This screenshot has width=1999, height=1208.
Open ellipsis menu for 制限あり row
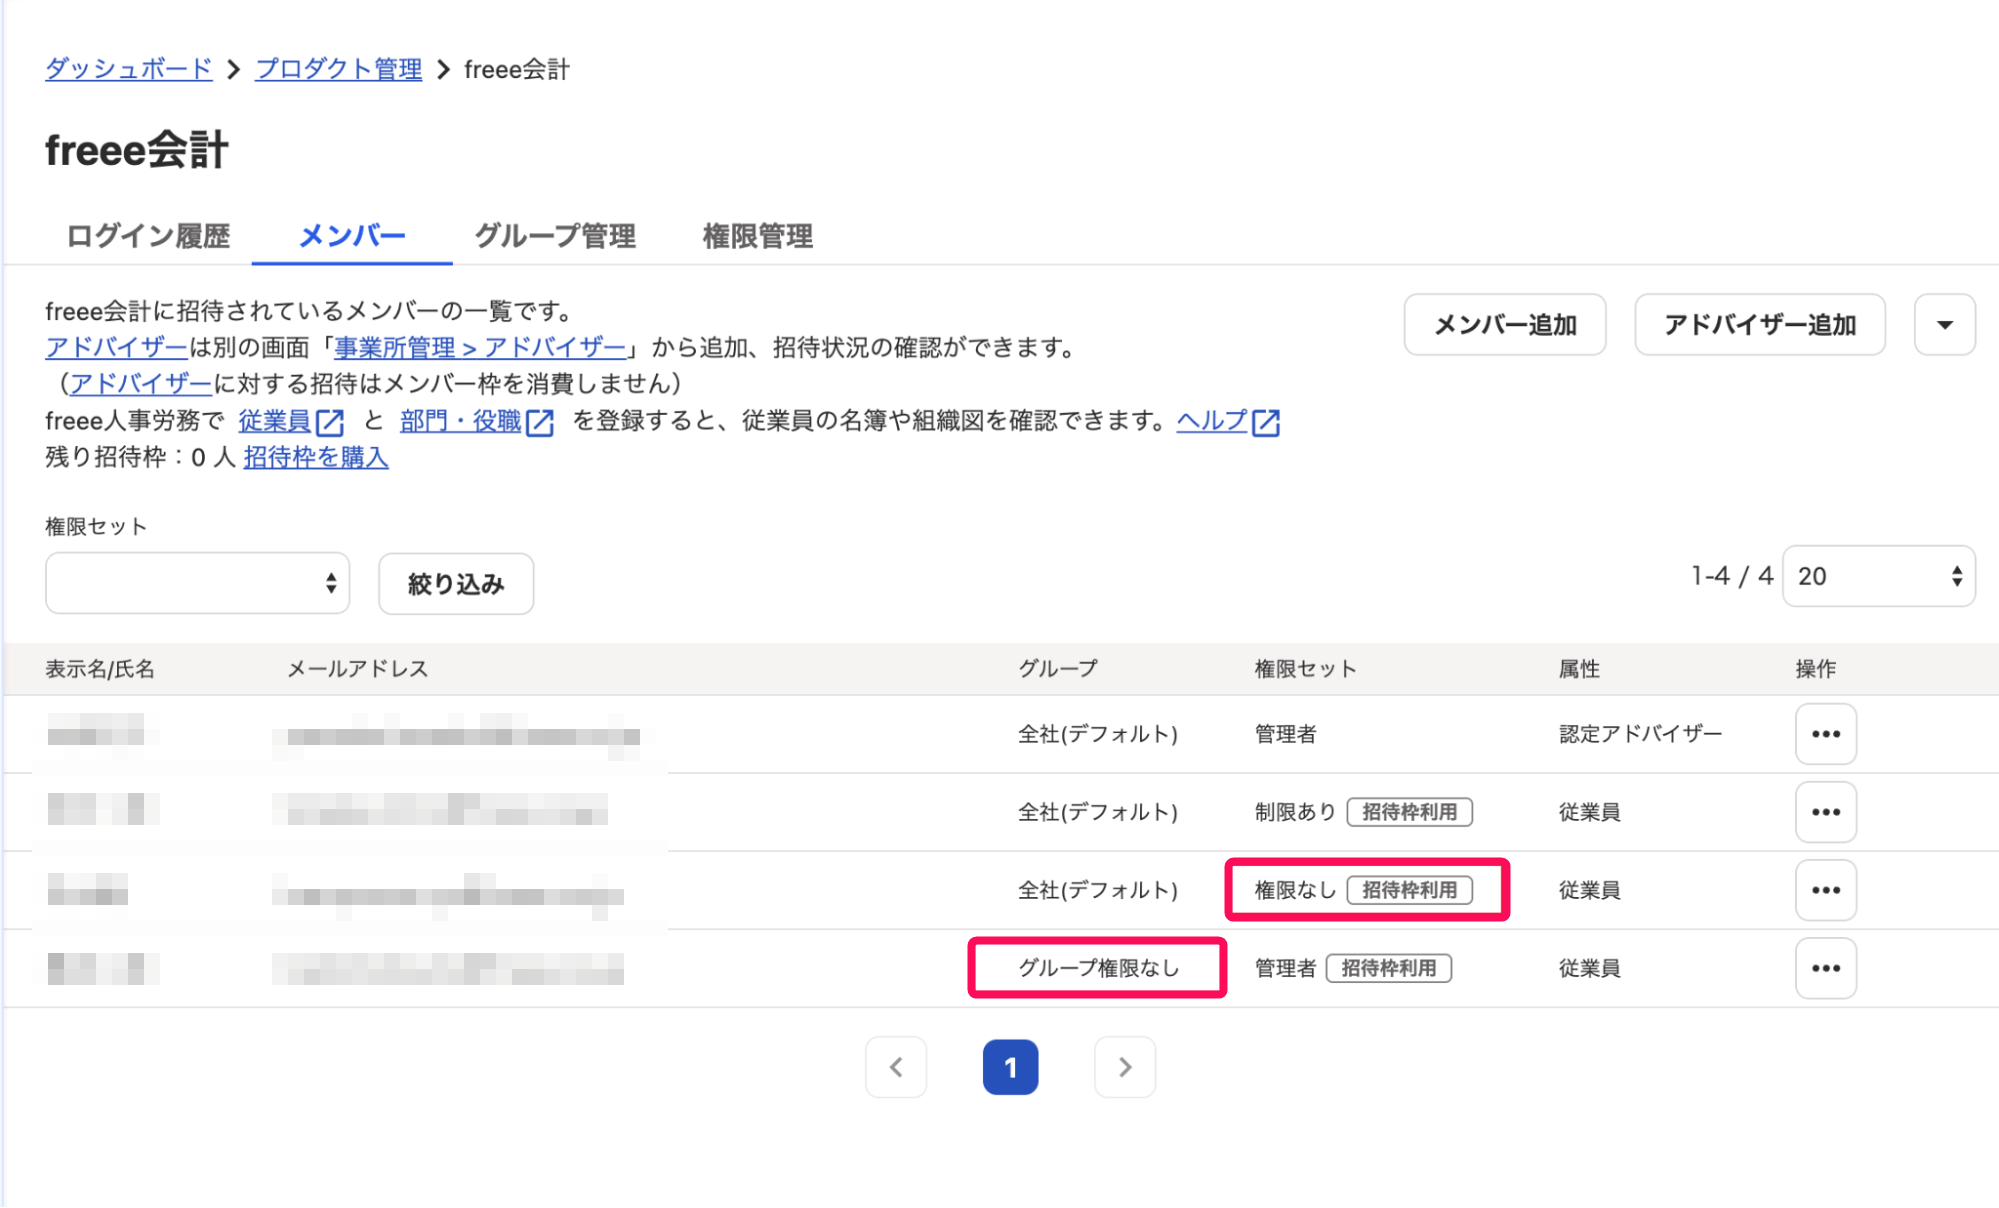(1826, 812)
